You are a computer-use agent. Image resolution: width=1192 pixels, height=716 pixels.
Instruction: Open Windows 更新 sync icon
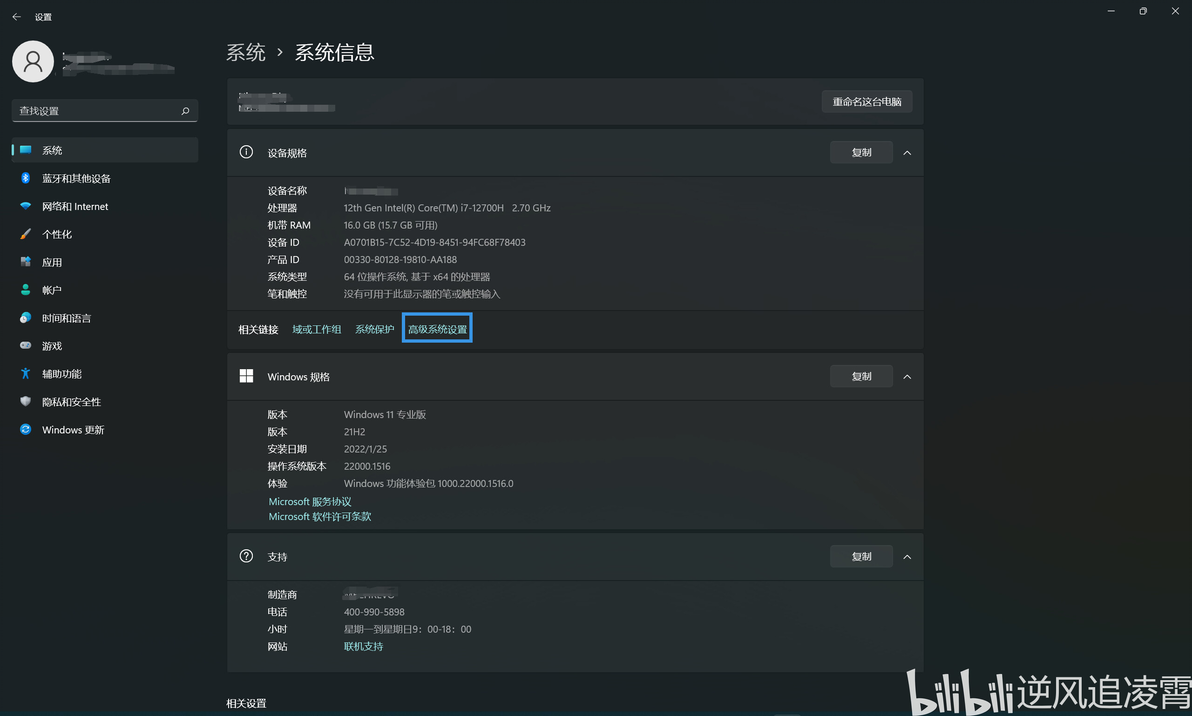(26, 429)
